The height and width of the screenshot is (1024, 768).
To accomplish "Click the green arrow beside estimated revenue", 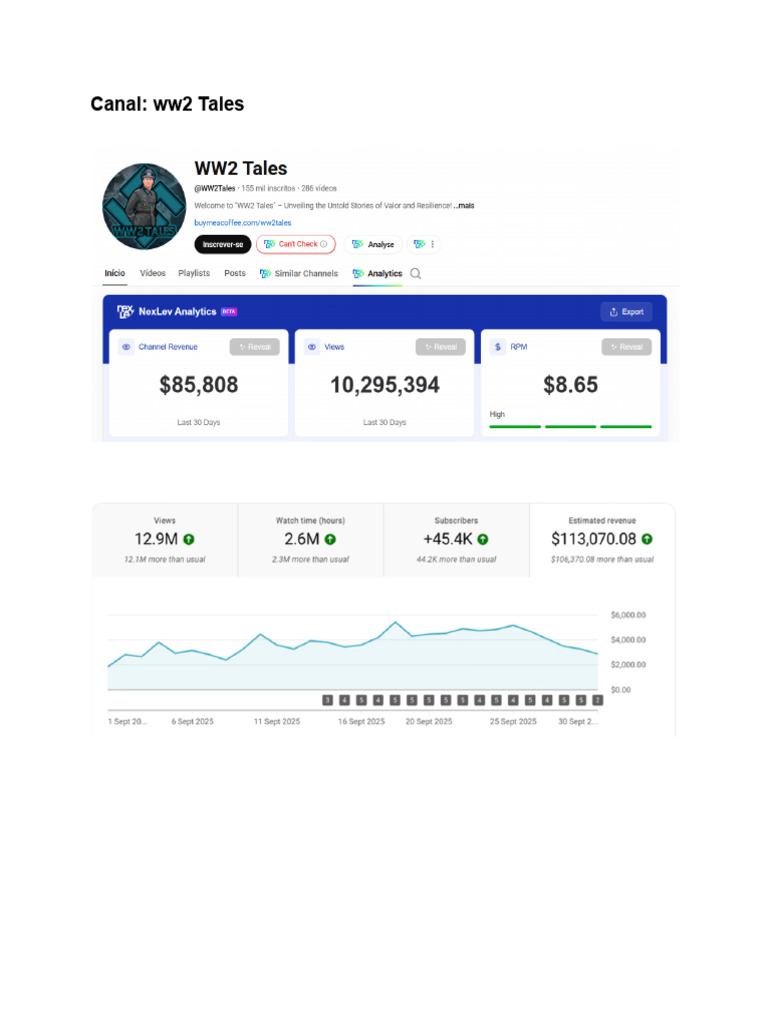I will 647,539.
